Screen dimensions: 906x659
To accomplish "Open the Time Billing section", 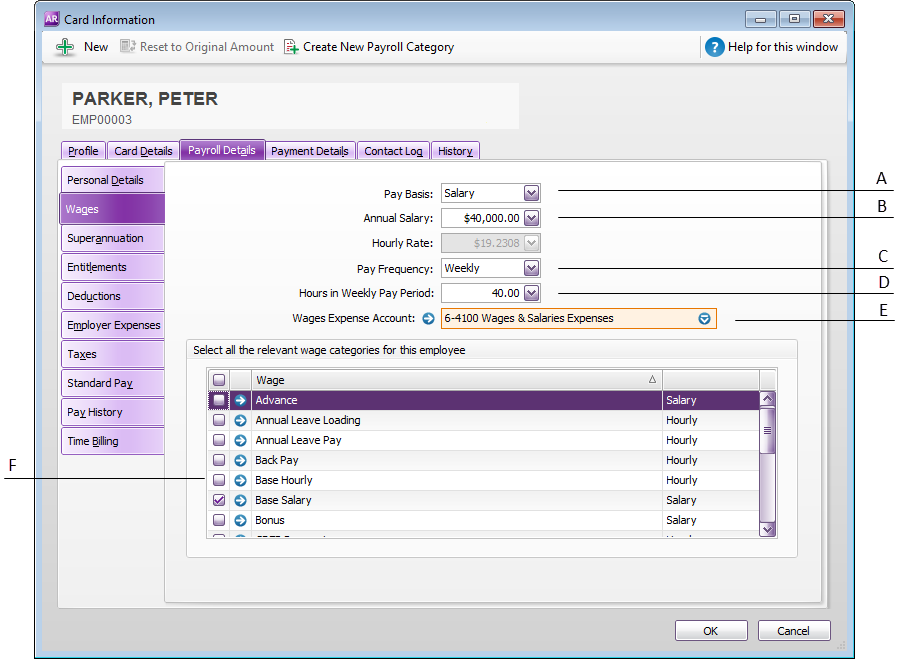I will (x=113, y=441).
